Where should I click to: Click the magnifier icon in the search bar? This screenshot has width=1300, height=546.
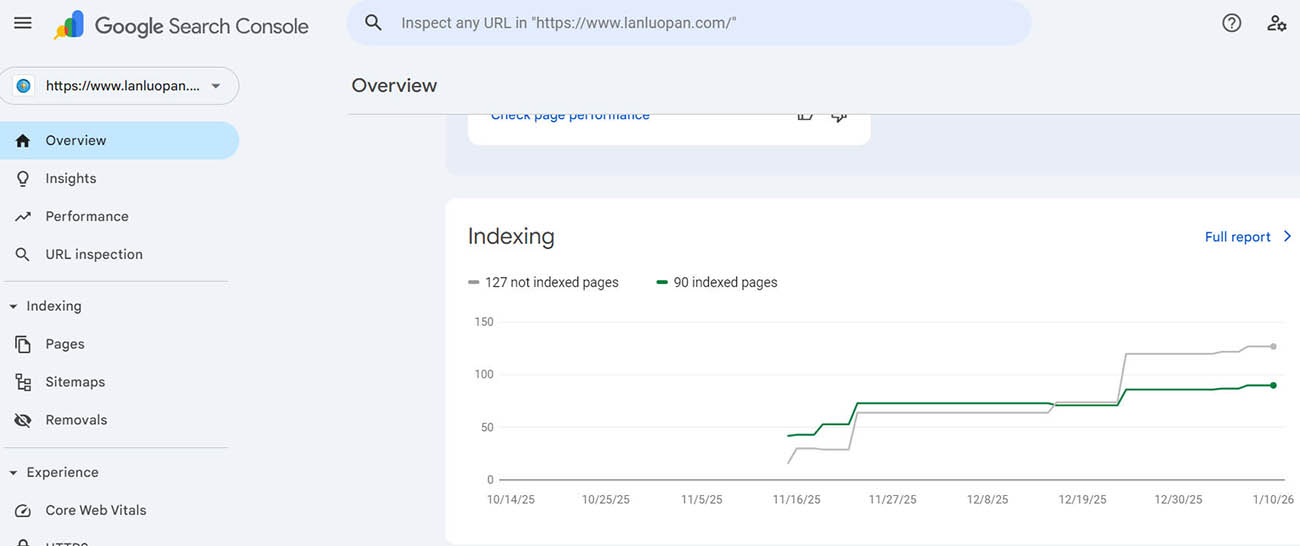(x=373, y=23)
